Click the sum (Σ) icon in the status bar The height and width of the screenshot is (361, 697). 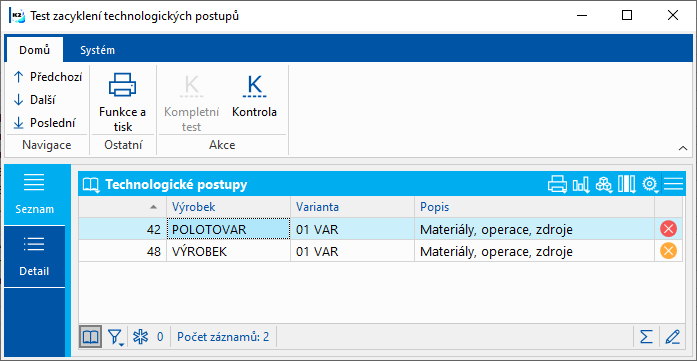click(646, 337)
